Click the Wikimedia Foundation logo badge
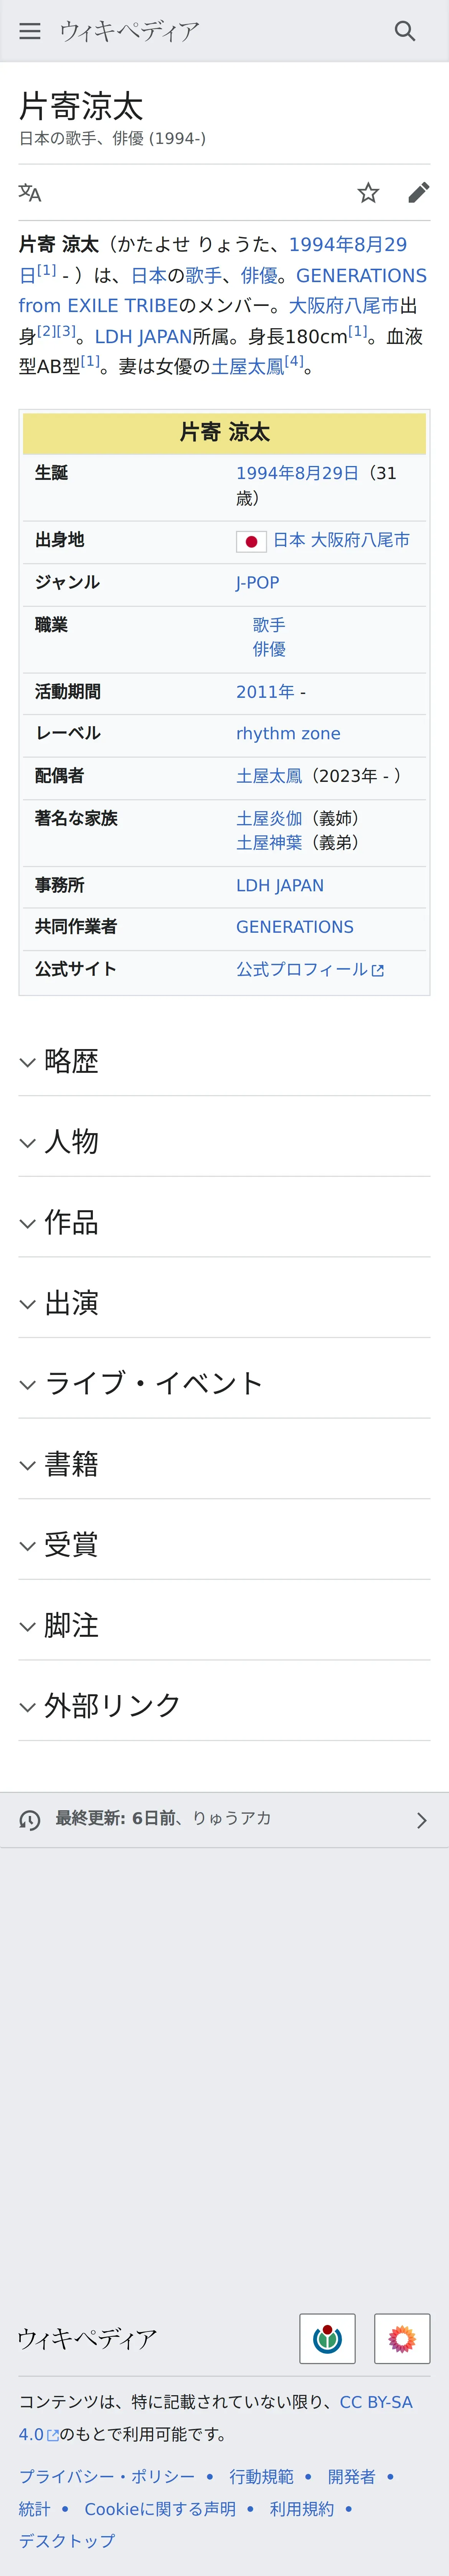The width and height of the screenshot is (449, 2576). pyautogui.click(x=327, y=2338)
